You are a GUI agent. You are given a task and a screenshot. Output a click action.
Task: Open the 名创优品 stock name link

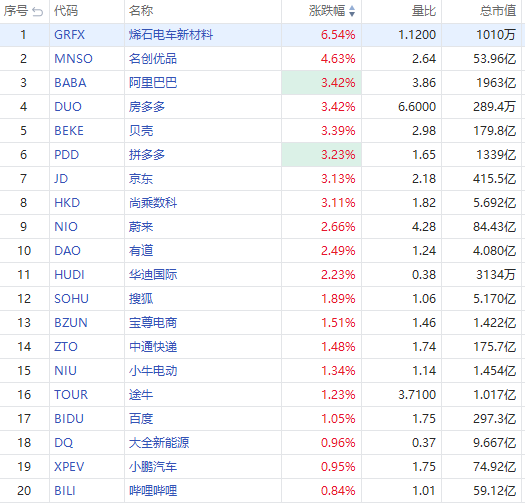click(153, 59)
